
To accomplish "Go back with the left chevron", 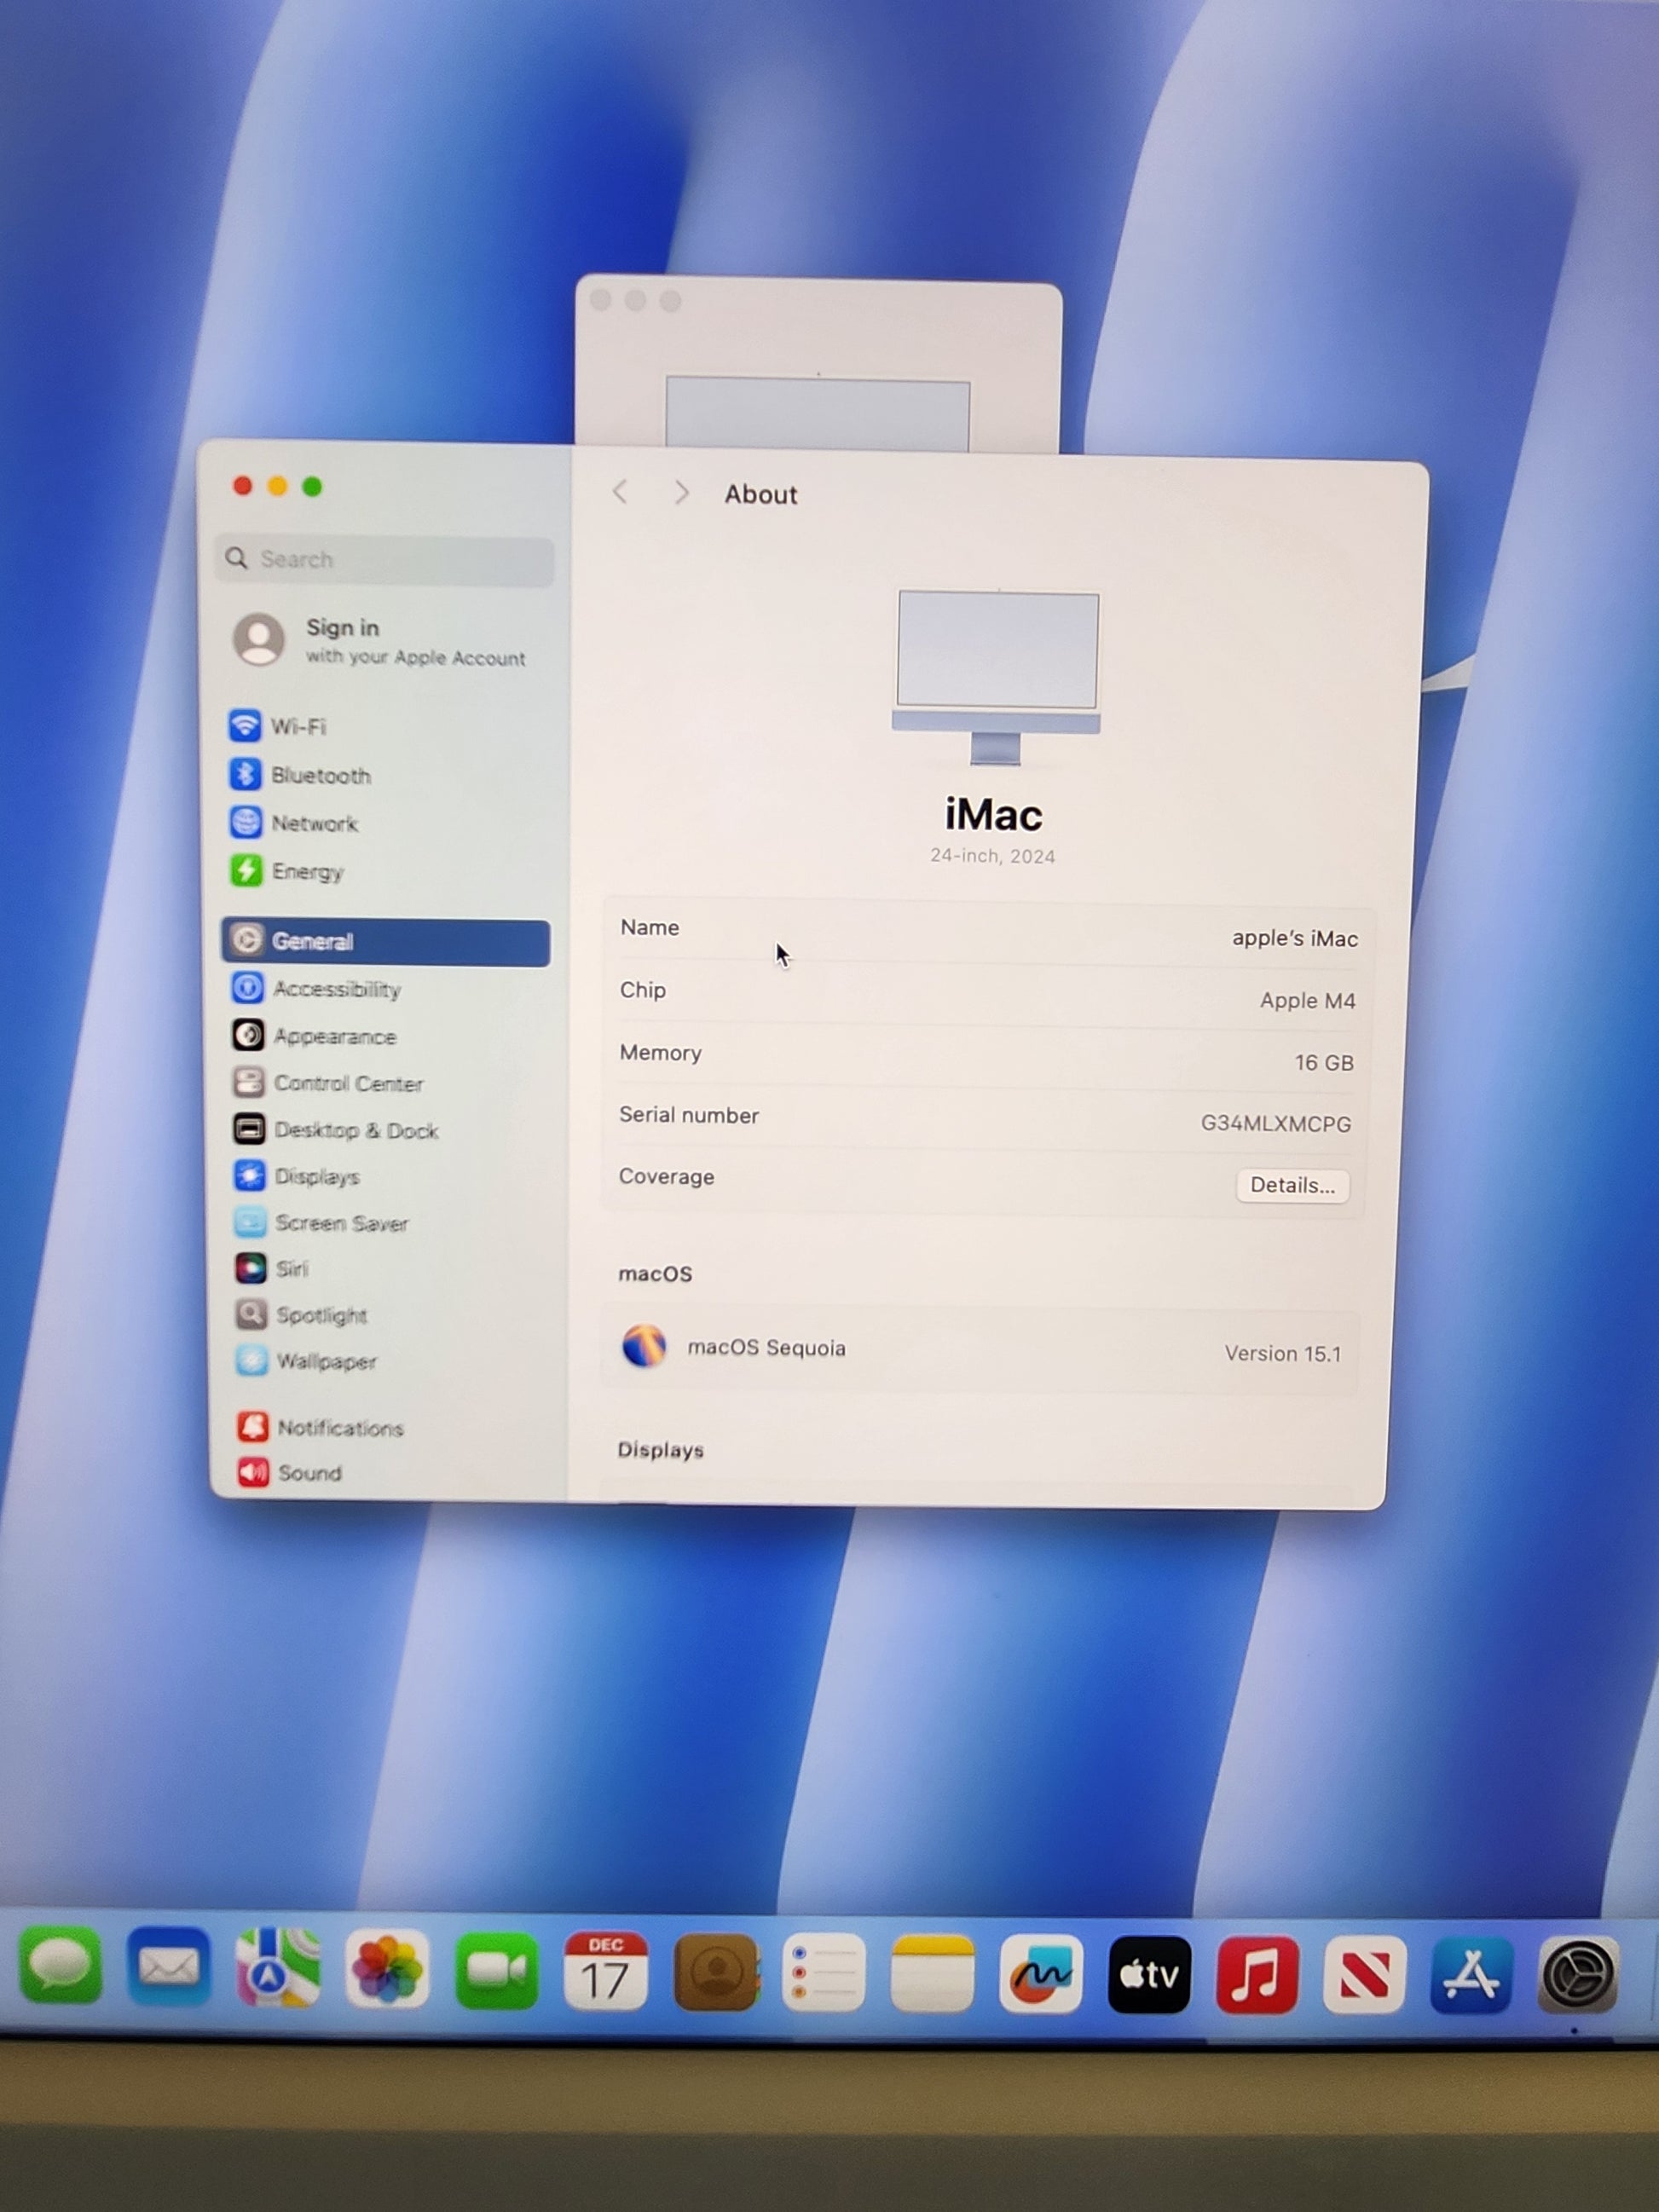I will (x=620, y=492).
